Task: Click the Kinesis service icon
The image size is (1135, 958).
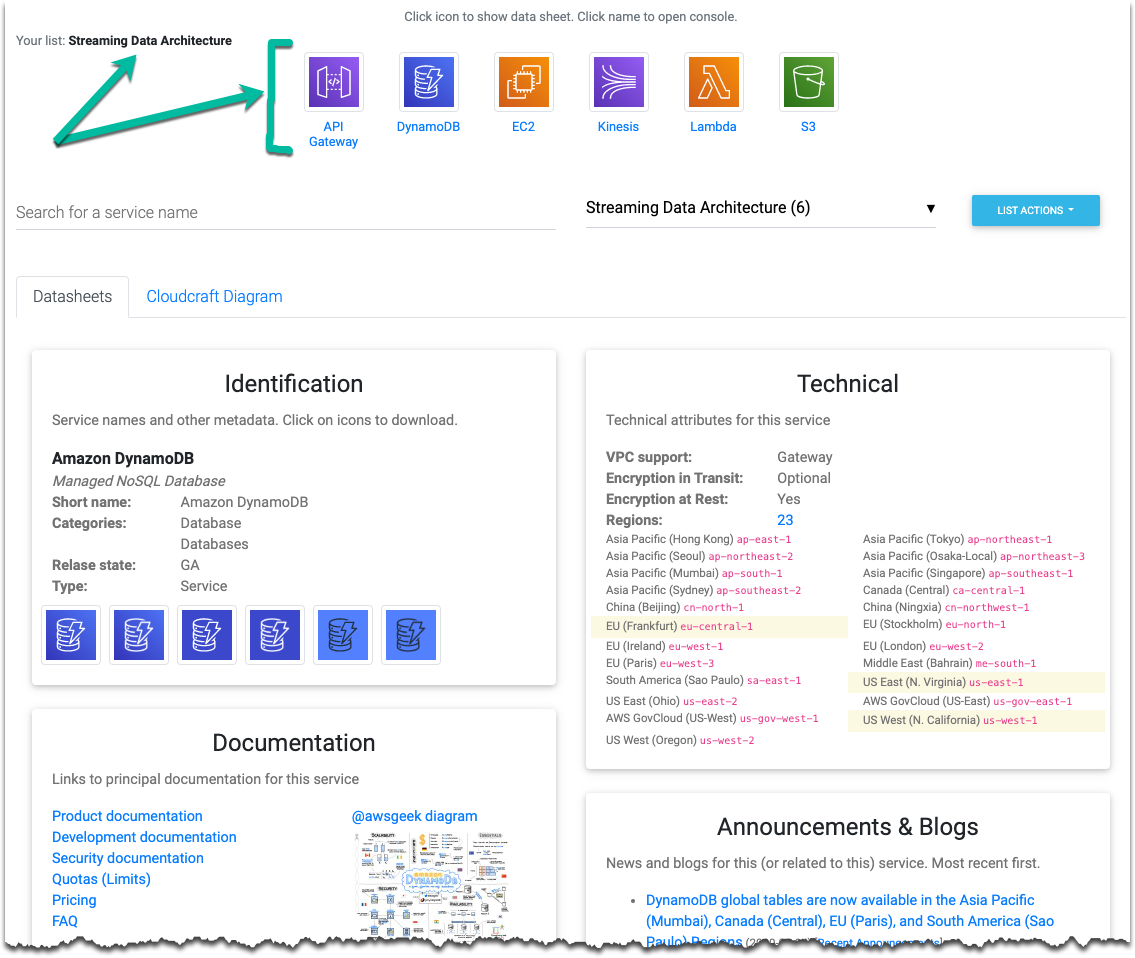Action: (x=618, y=82)
